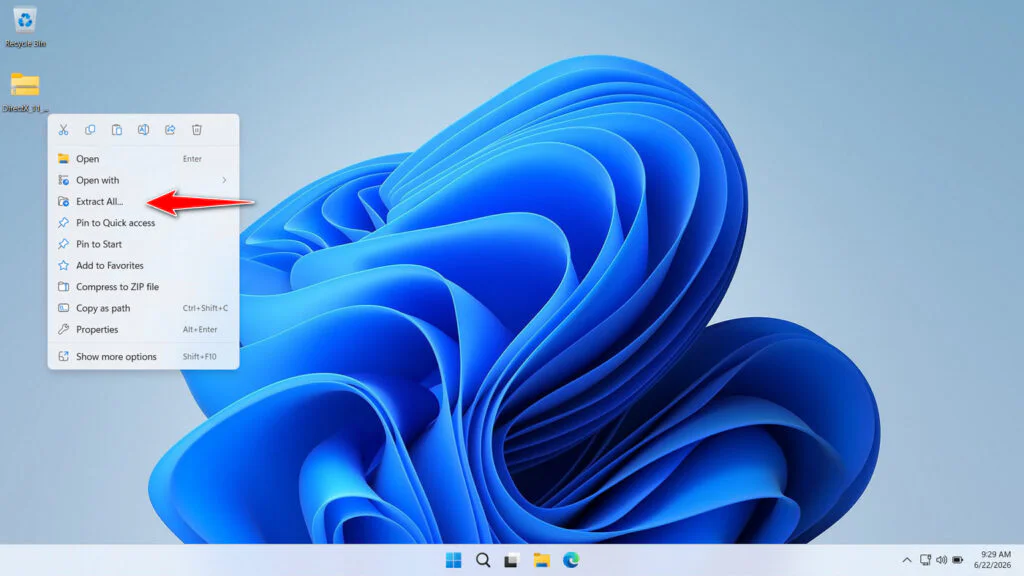Select the Recycle Bin desktop icon

click(x=25, y=27)
